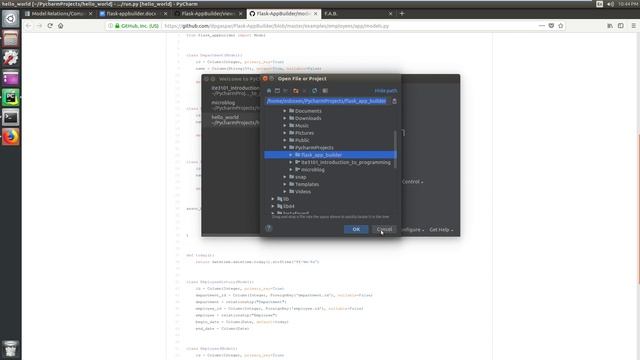Go to home directory in file dialog
Viewport: 640px width, 360px height.
tap(269, 91)
